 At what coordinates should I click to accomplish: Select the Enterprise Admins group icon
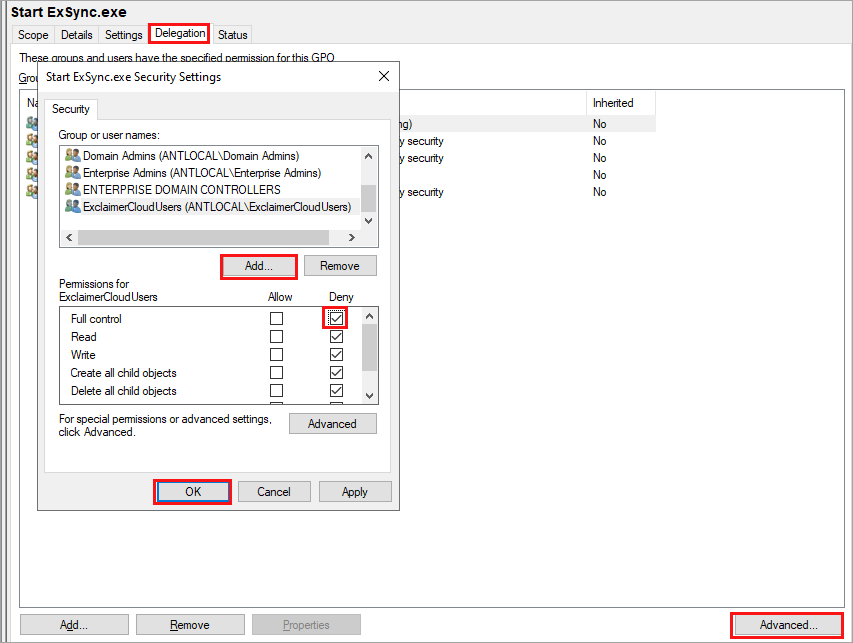point(72,172)
